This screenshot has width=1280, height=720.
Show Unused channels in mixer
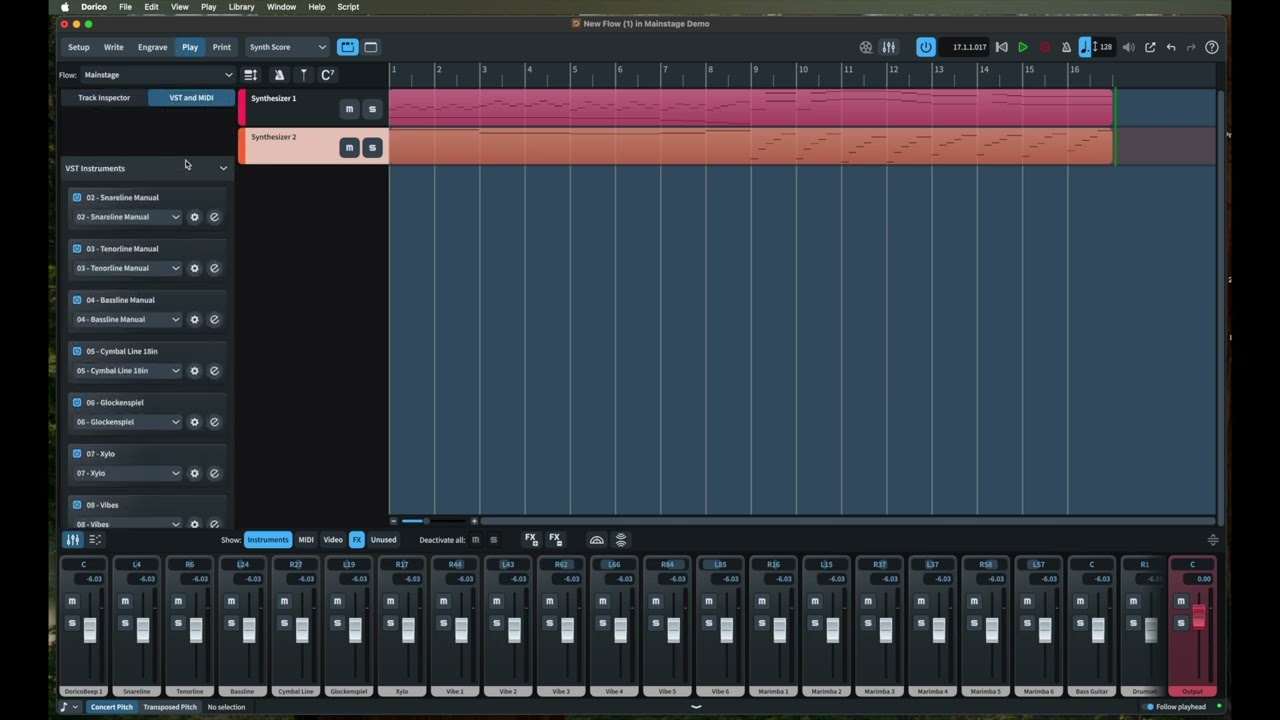click(x=383, y=540)
